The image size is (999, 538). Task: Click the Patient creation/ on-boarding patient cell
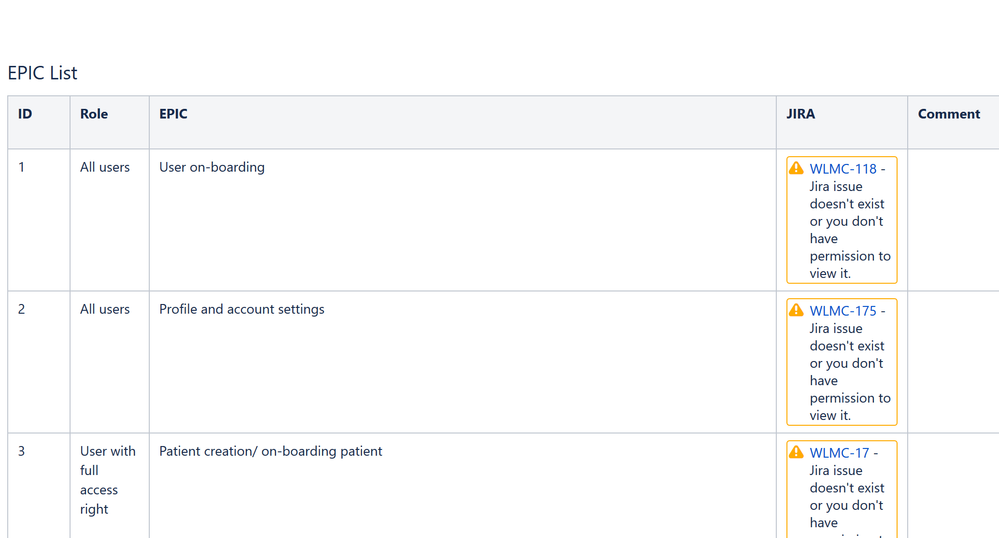463,486
